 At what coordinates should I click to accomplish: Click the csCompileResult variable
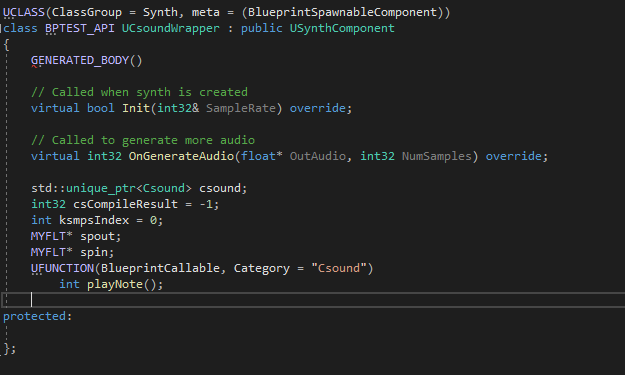(x=126, y=204)
